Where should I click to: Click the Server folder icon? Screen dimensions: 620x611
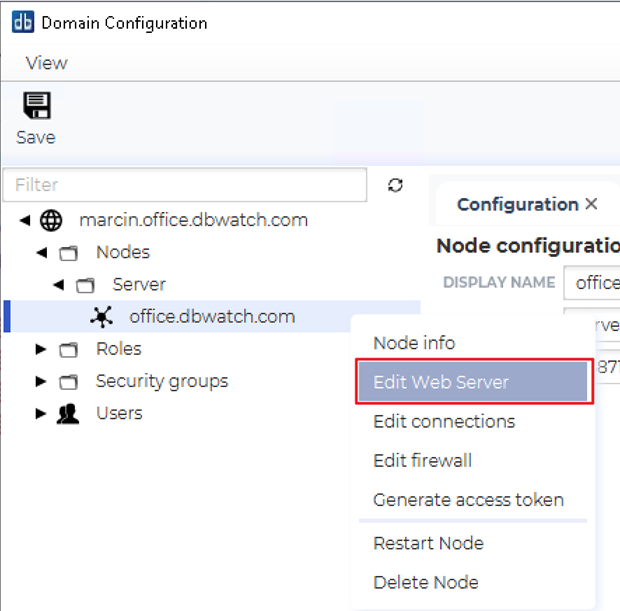pos(85,285)
